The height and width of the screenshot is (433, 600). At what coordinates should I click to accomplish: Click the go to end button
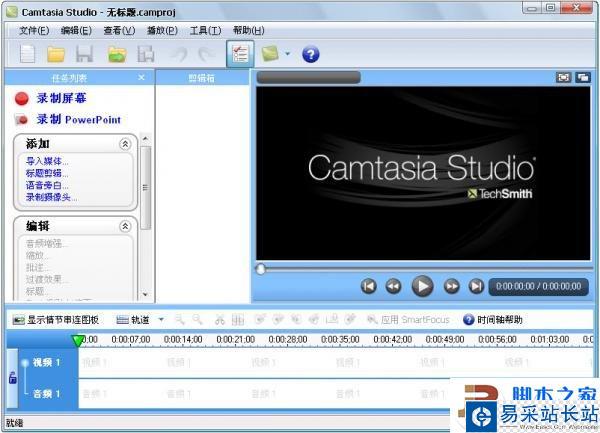click(476, 286)
